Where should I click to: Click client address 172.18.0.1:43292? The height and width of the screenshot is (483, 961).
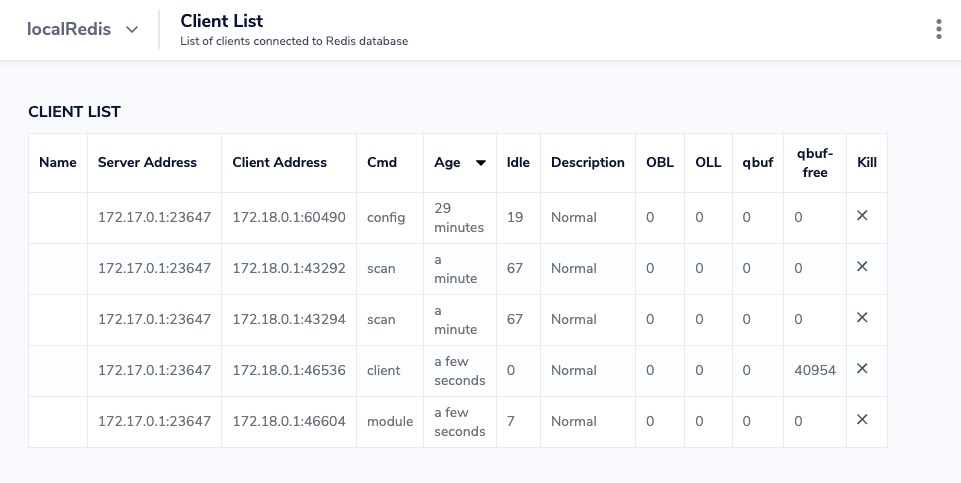[289, 268]
